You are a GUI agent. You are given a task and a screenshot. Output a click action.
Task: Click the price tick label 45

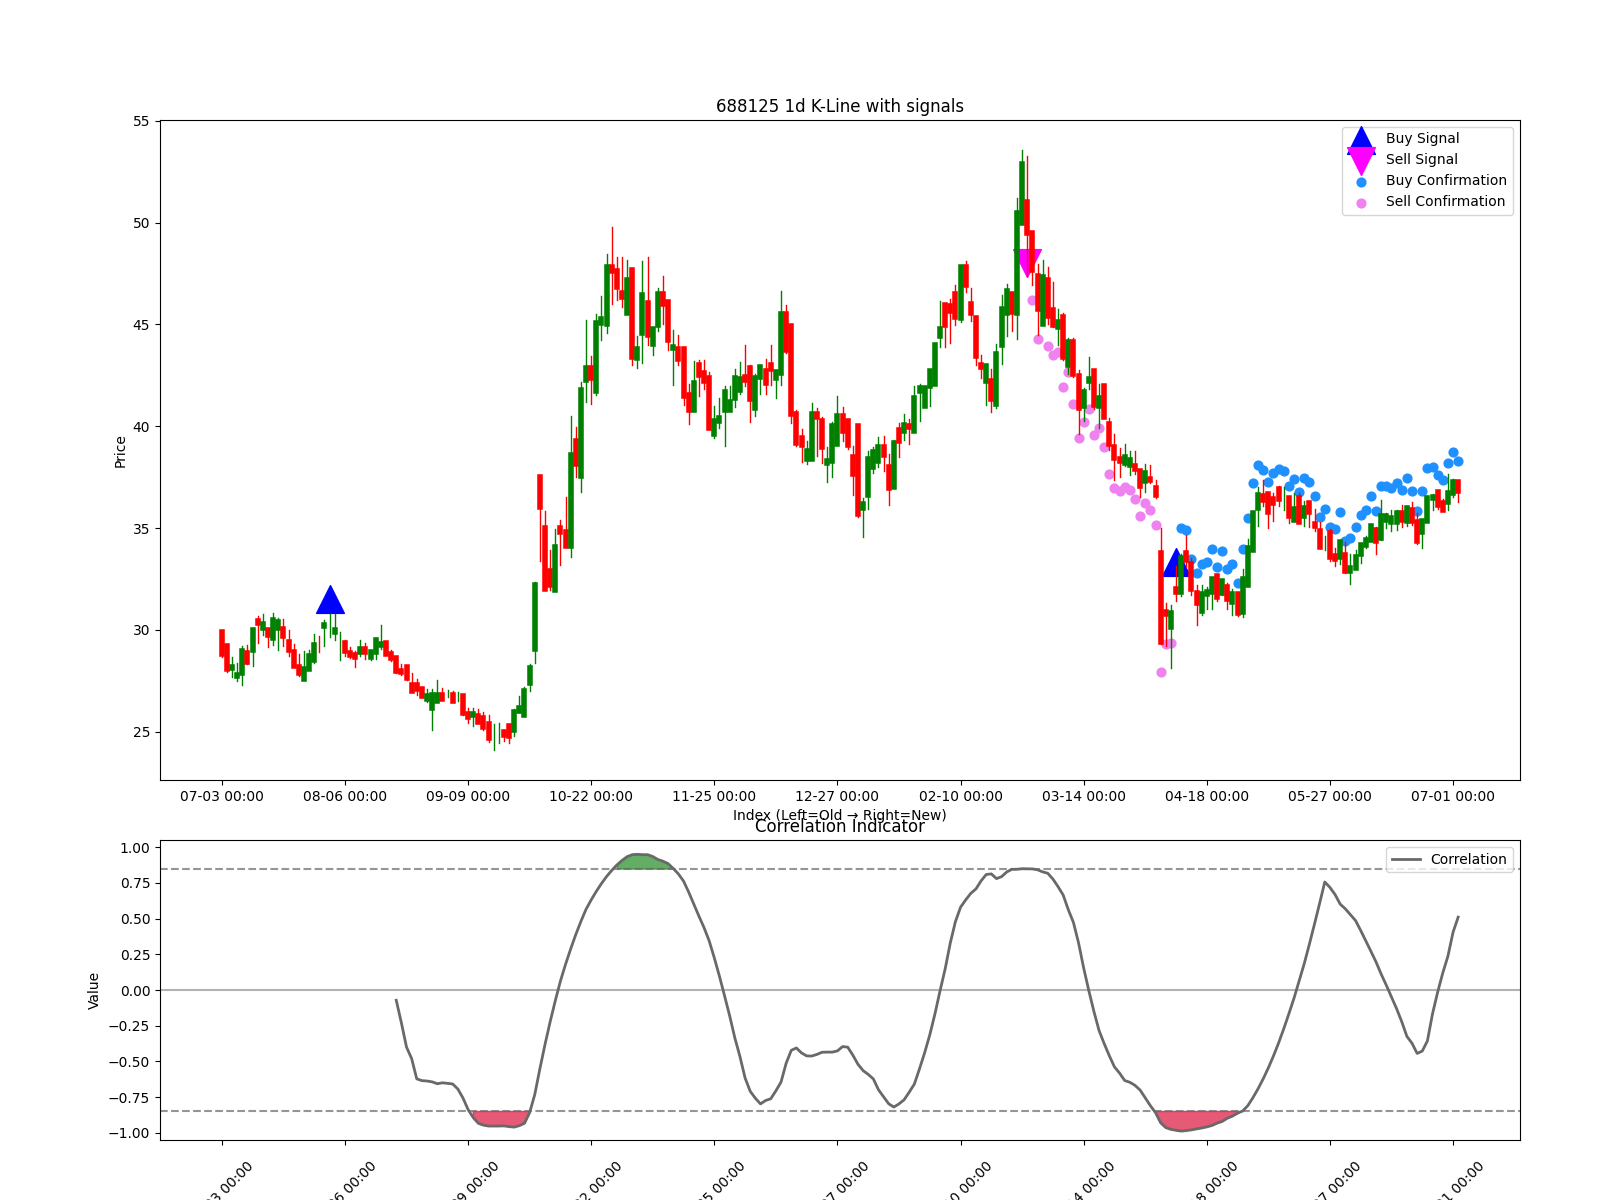point(141,326)
